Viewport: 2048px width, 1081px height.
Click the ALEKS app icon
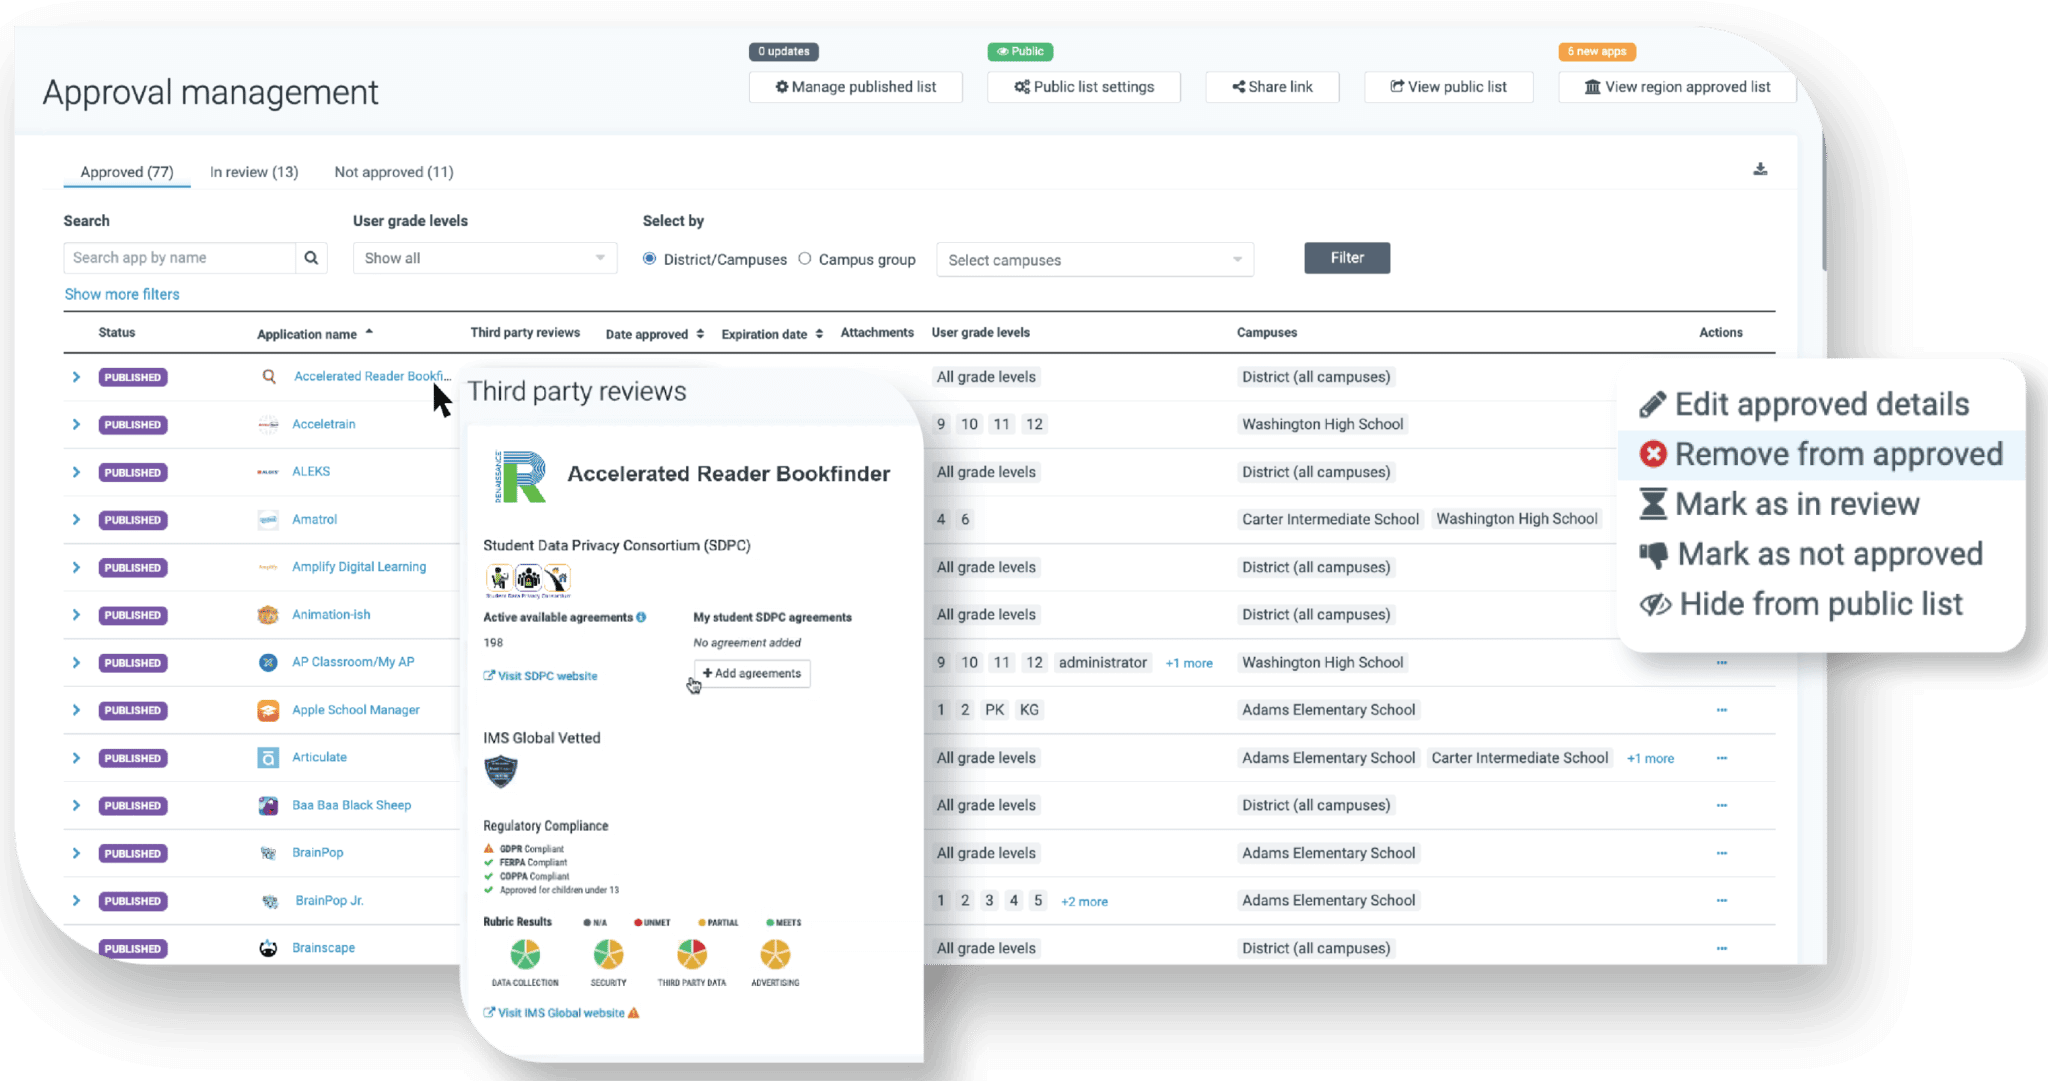click(268, 472)
